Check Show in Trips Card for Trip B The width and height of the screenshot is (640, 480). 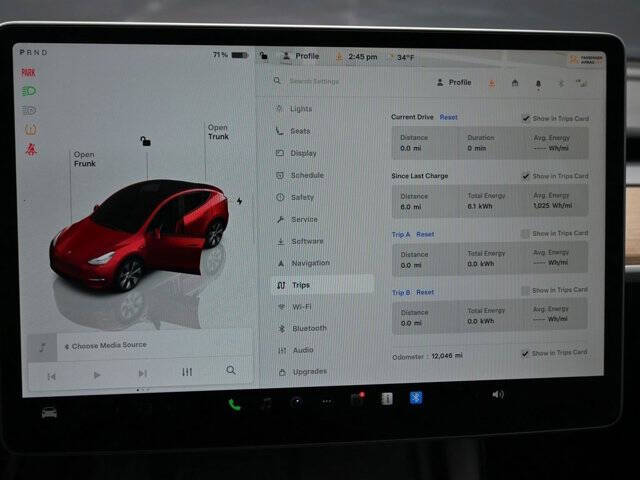pos(525,290)
